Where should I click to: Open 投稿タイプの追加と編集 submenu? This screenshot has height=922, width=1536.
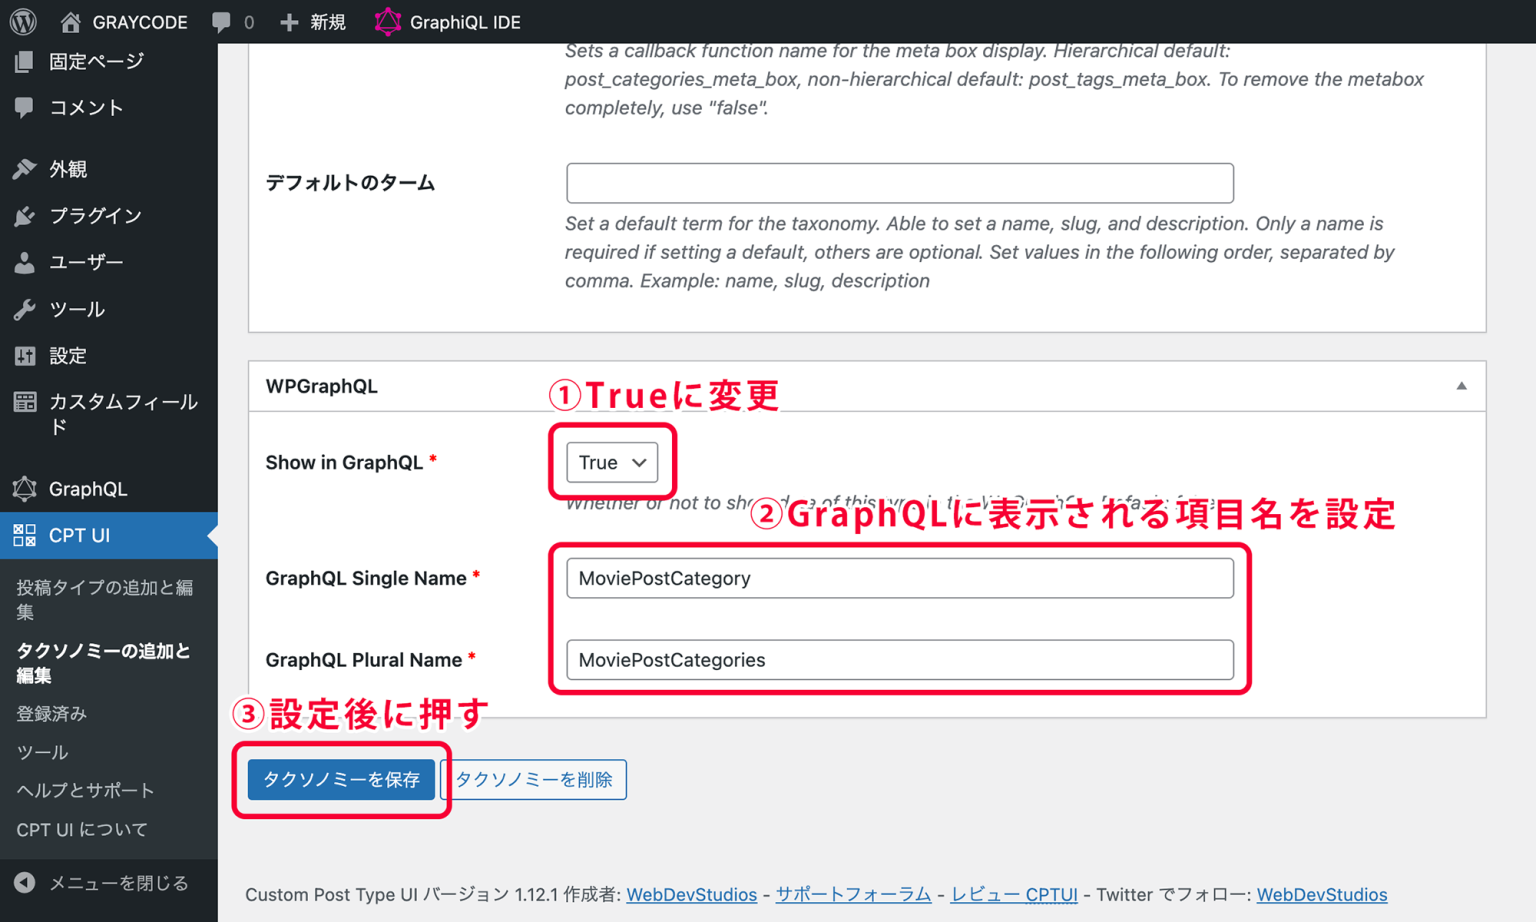[x=105, y=599]
